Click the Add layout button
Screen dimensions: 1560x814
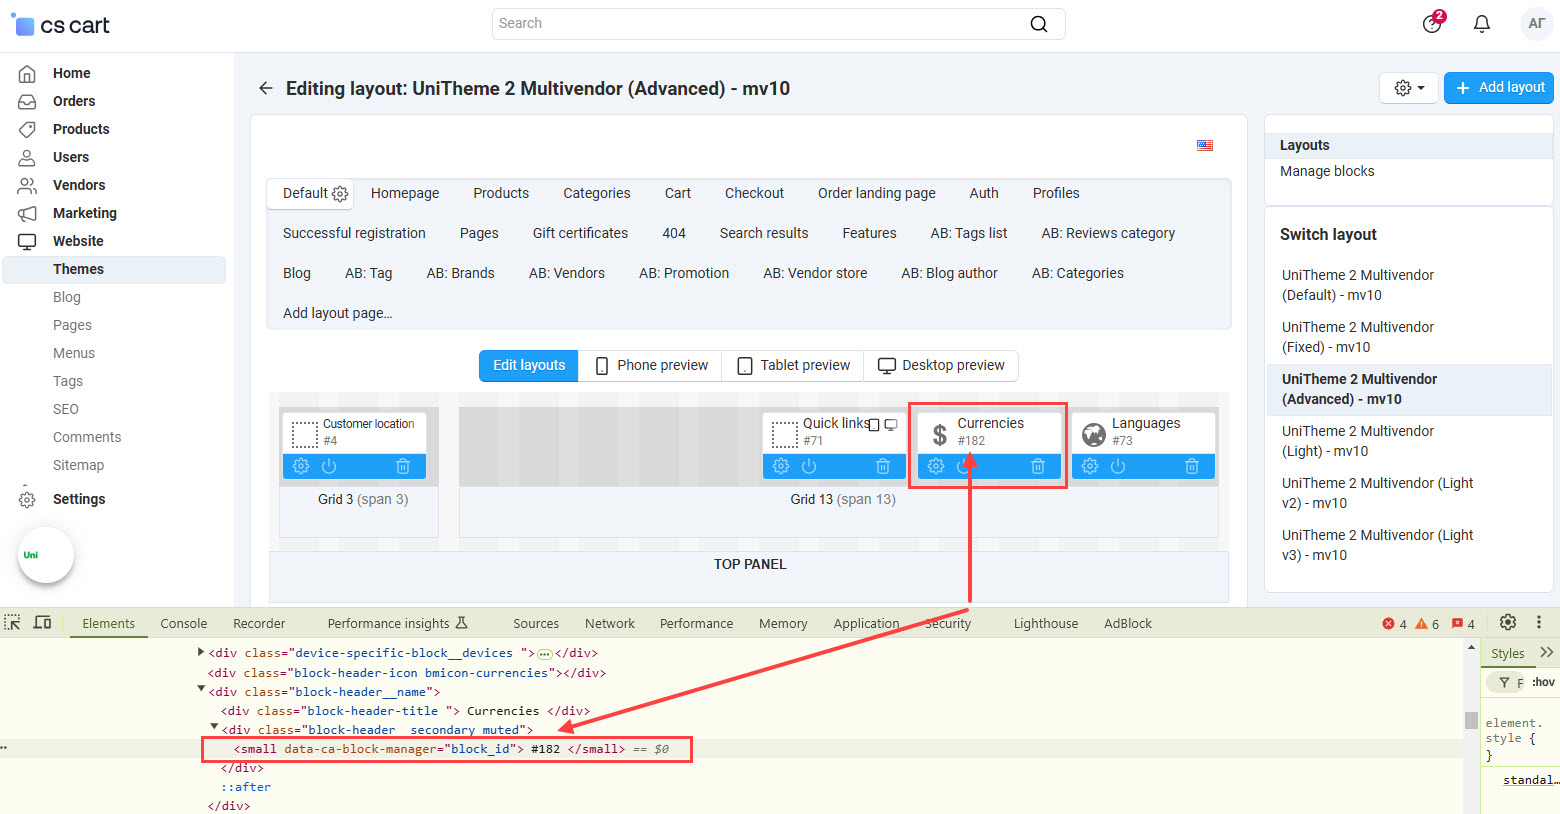pyautogui.click(x=1499, y=88)
